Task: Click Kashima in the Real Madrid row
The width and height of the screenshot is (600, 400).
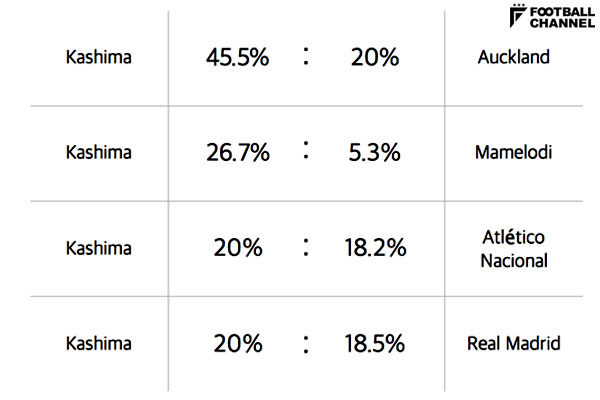Action: tap(98, 344)
